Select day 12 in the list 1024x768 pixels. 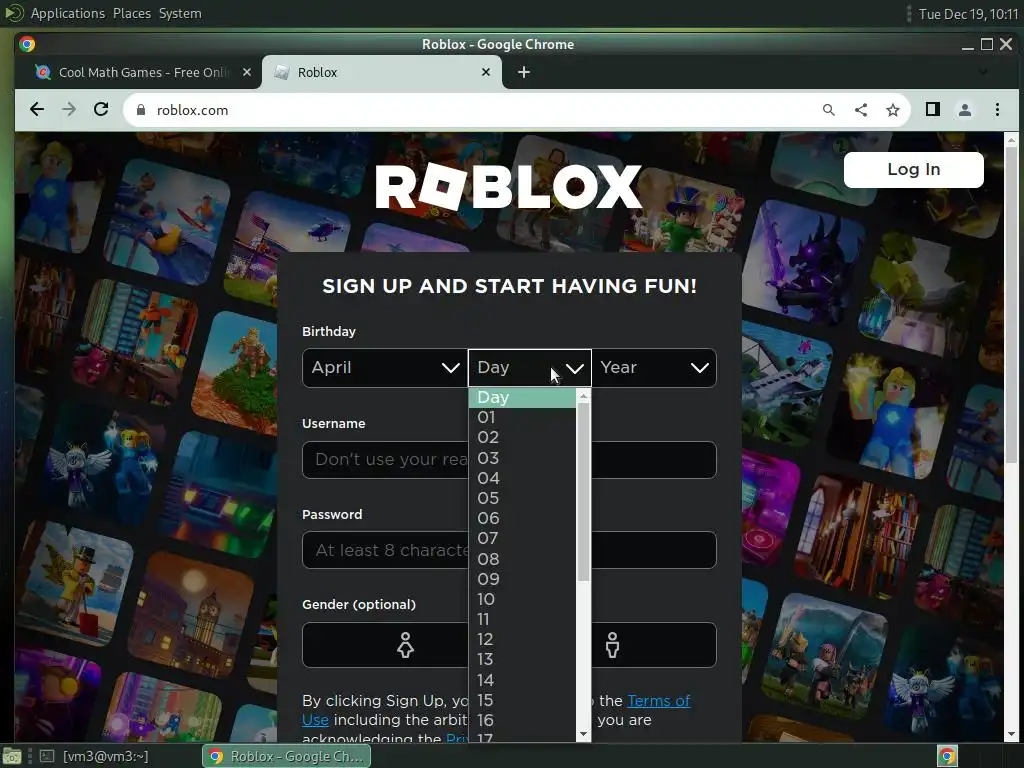pyautogui.click(x=522, y=639)
